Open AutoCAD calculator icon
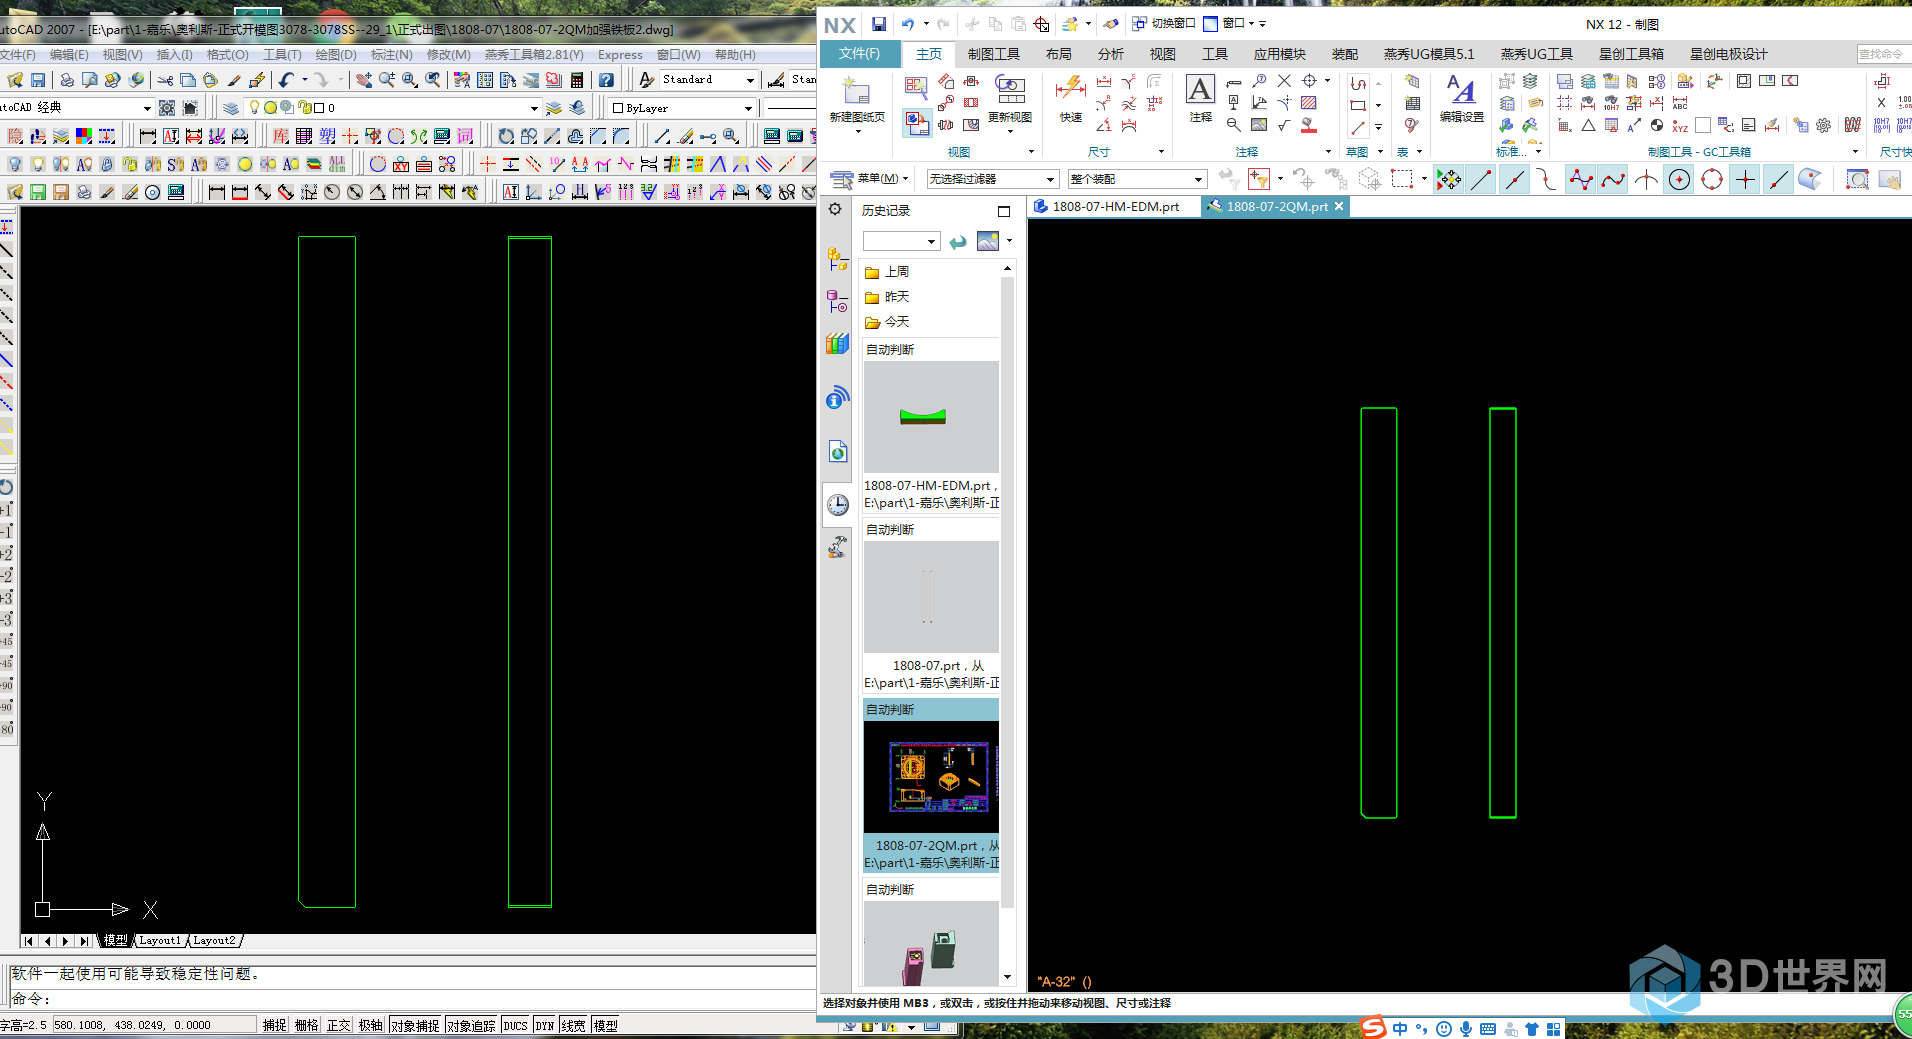Image resolution: width=1912 pixels, height=1039 pixels. click(x=577, y=80)
